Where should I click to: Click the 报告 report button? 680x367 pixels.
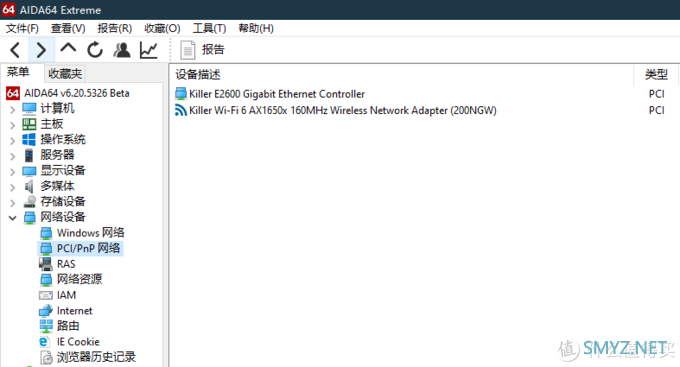pos(203,50)
